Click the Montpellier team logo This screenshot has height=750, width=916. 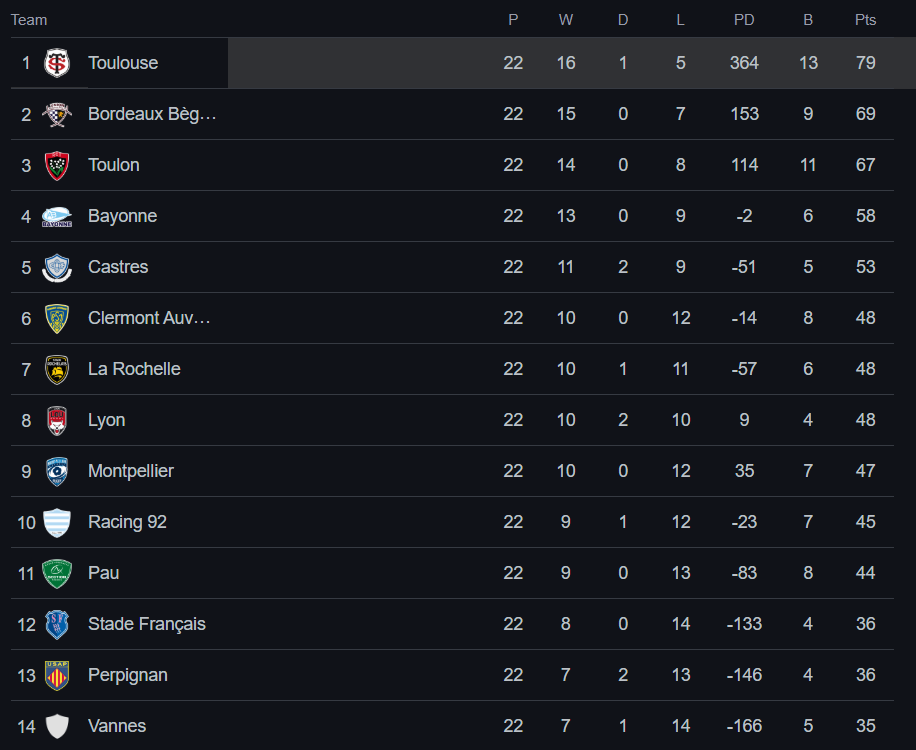click(x=57, y=471)
